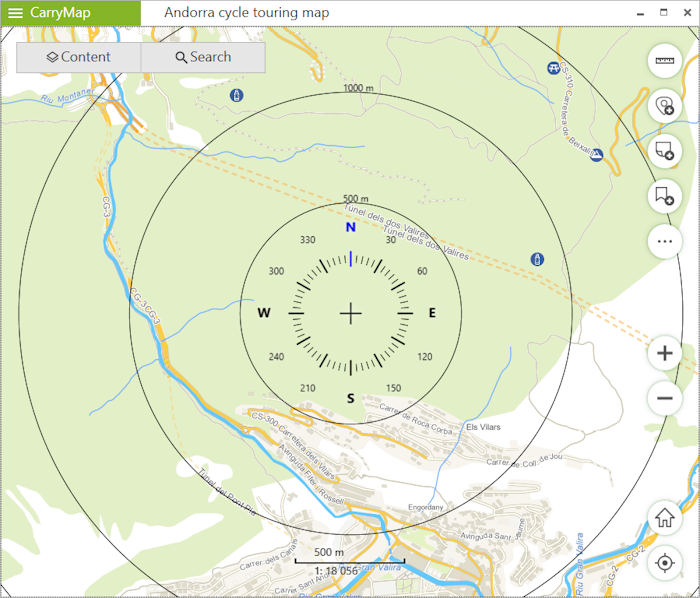Click the Andorra cycle touring map title

(x=252, y=13)
